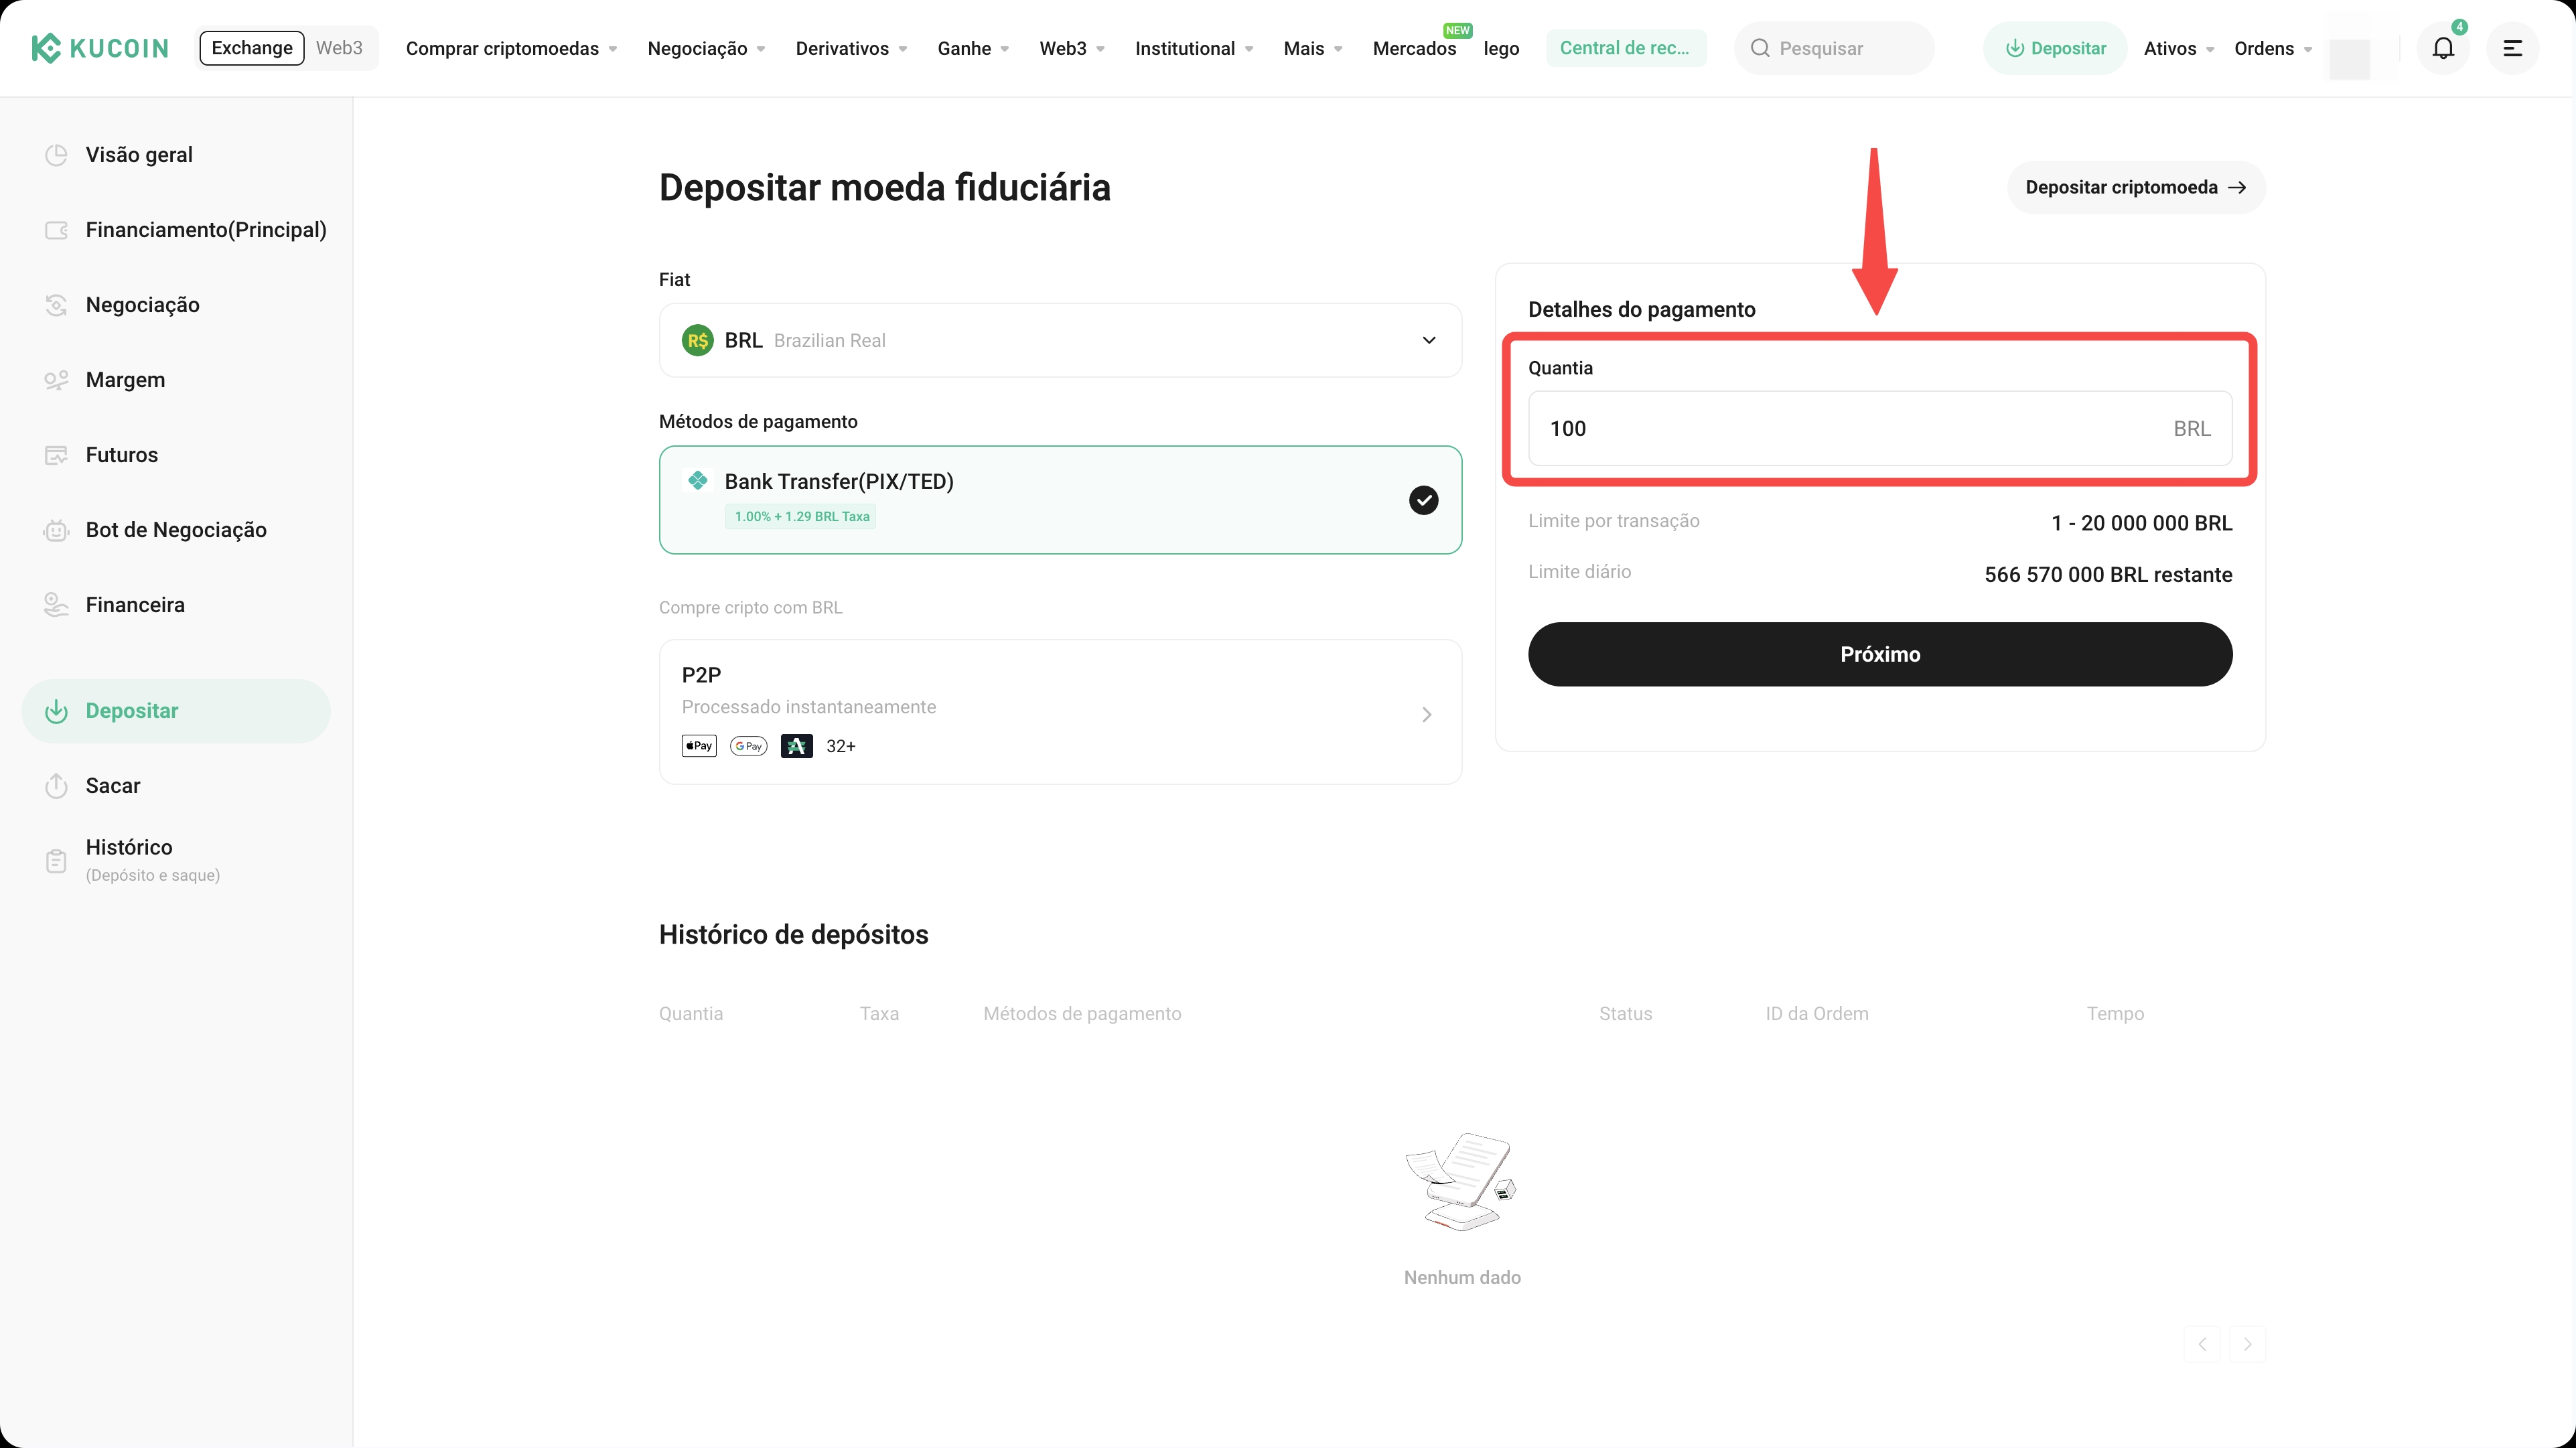Go to Sacar in sidebar
The height and width of the screenshot is (1448, 2576).
[113, 786]
